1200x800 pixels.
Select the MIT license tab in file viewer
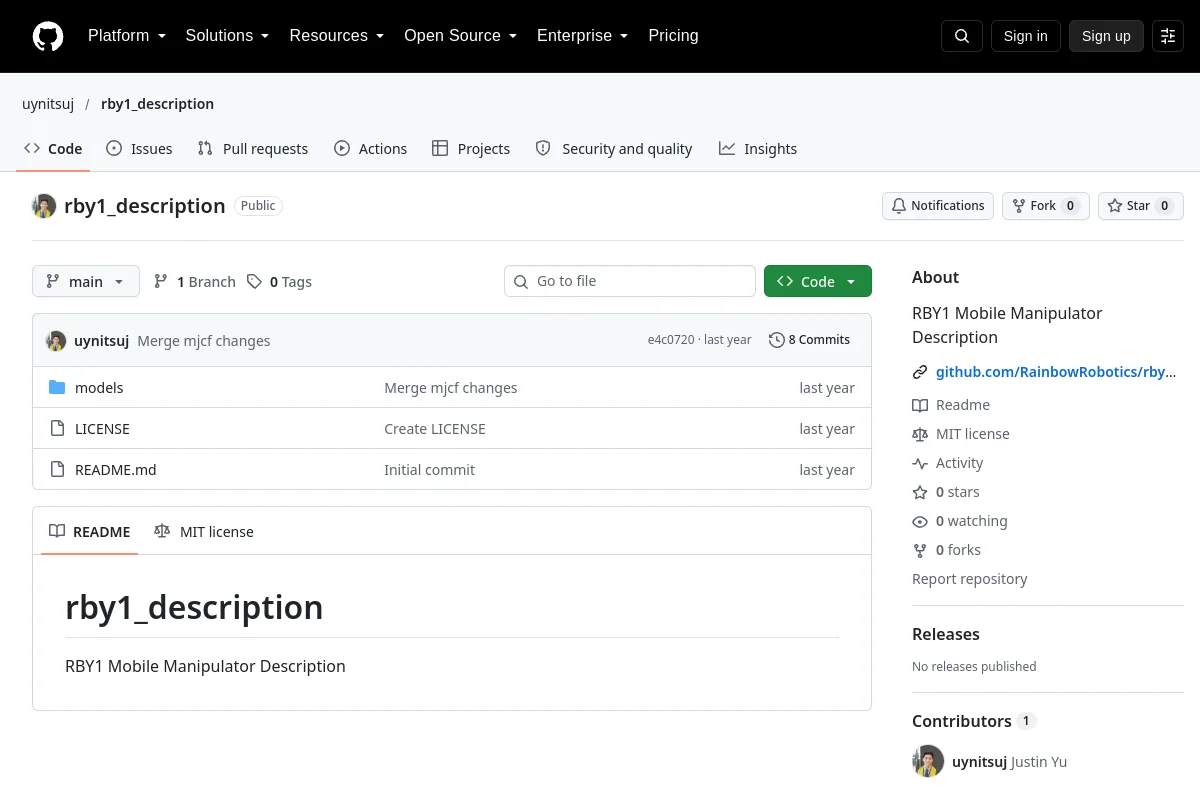[x=204, y=532]
